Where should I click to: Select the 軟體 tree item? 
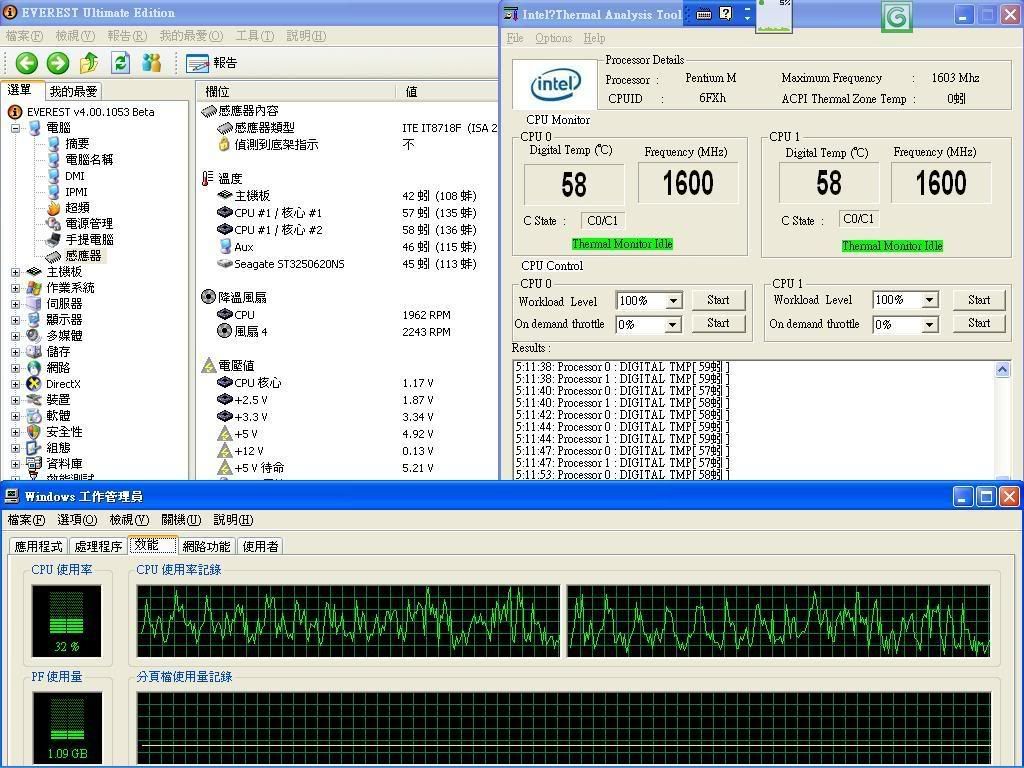[x=58, y=416]
